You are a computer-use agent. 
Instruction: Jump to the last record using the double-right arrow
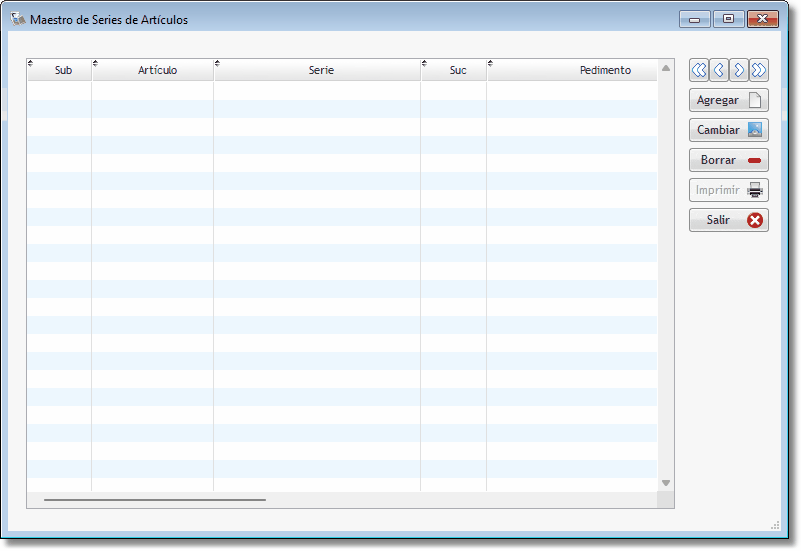coord(759,70)
